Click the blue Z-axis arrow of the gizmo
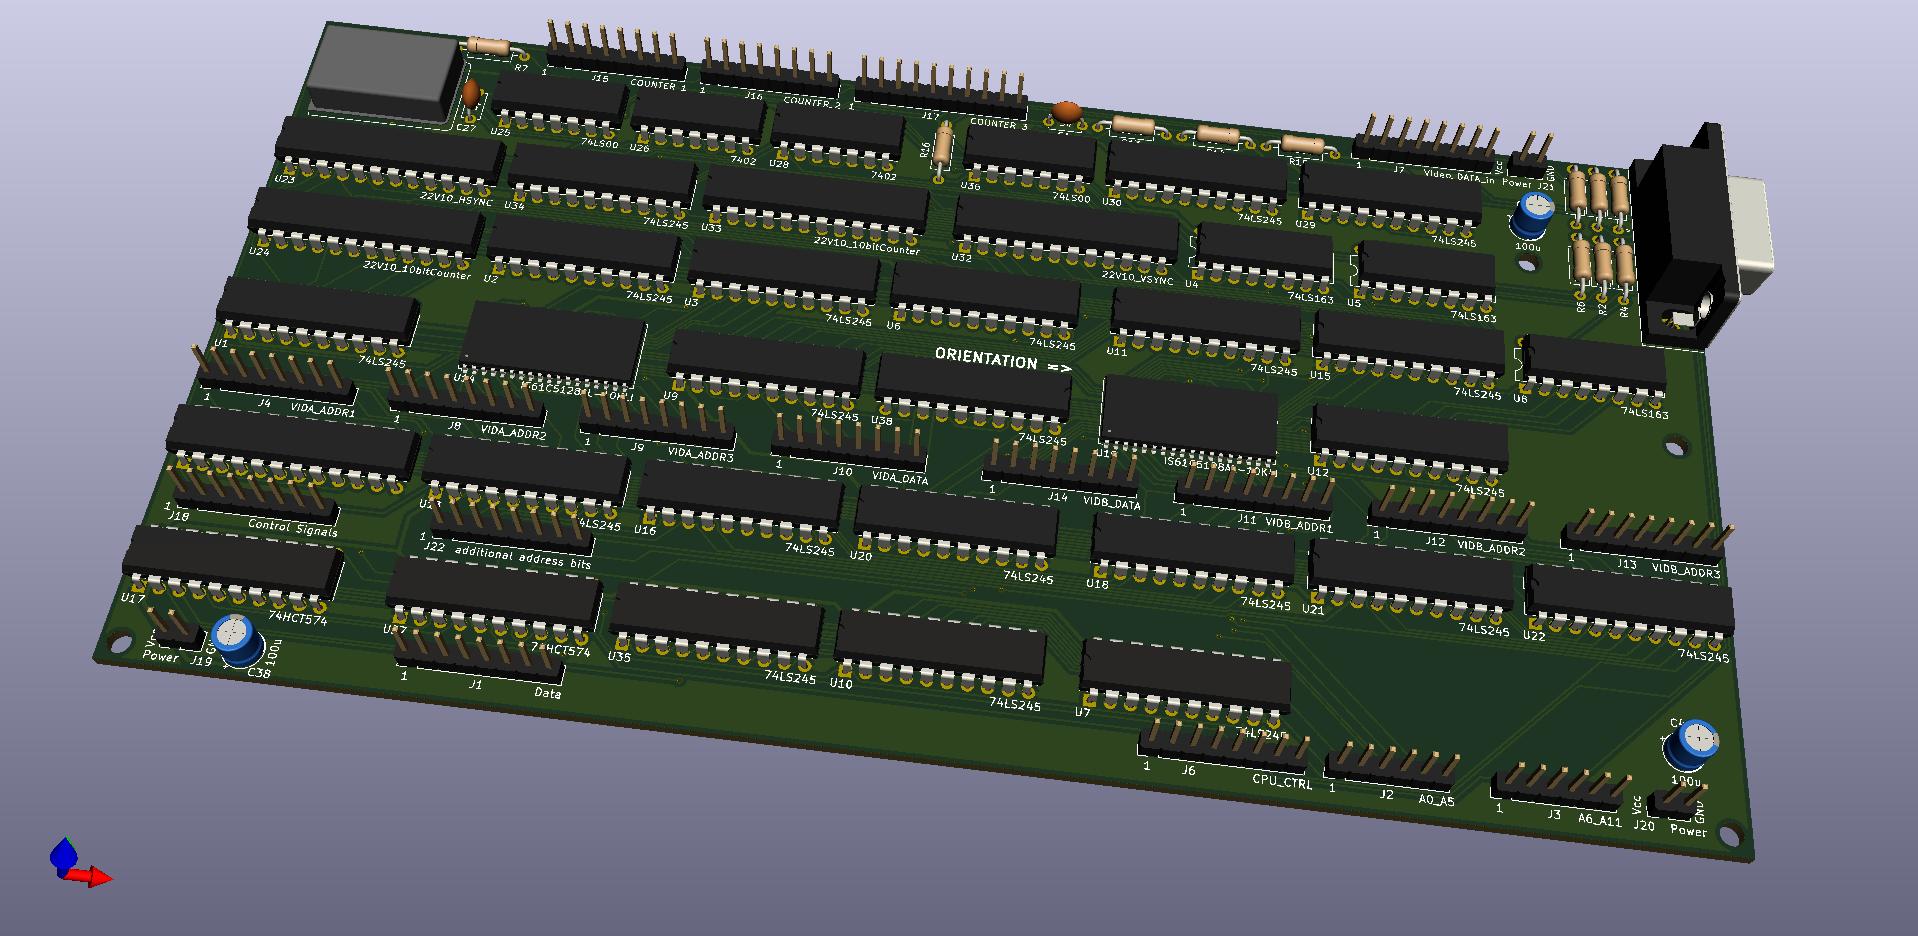This screenshot has height=936, width=1918. (63, 853)
